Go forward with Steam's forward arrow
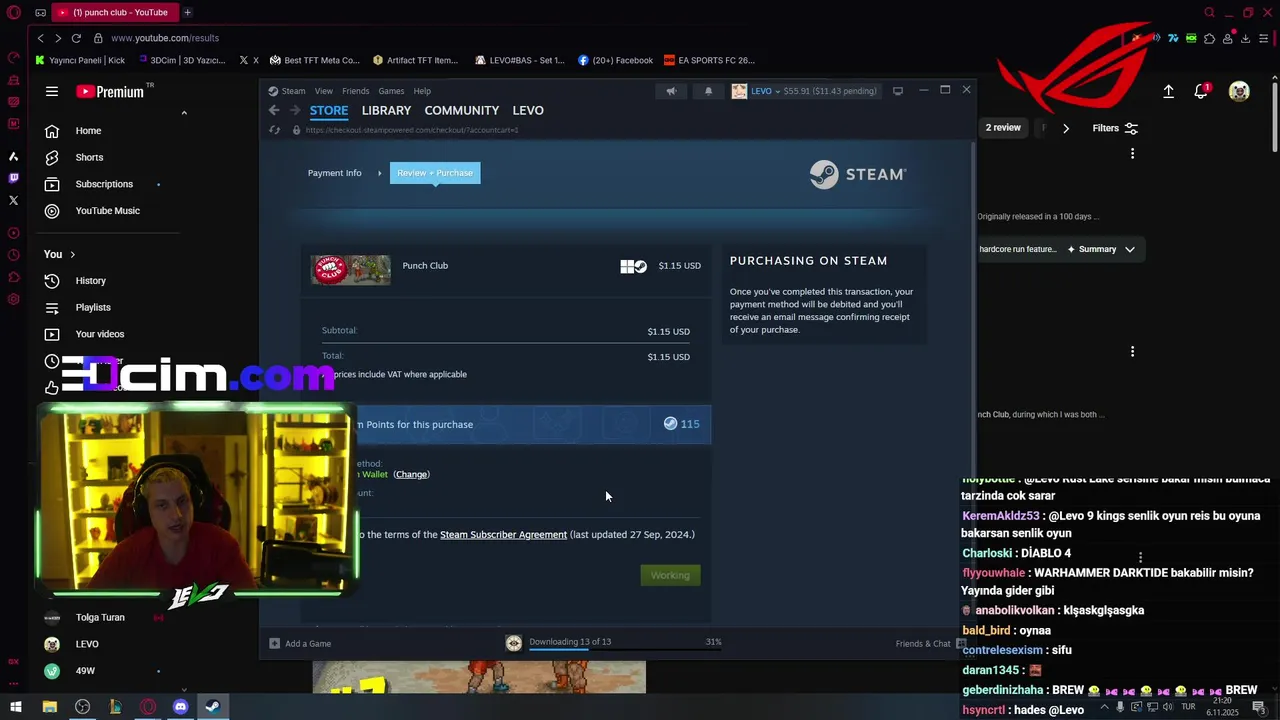The height and width of the screenshot is (720, 1280). pyautogui.click(x=294, y=110)
